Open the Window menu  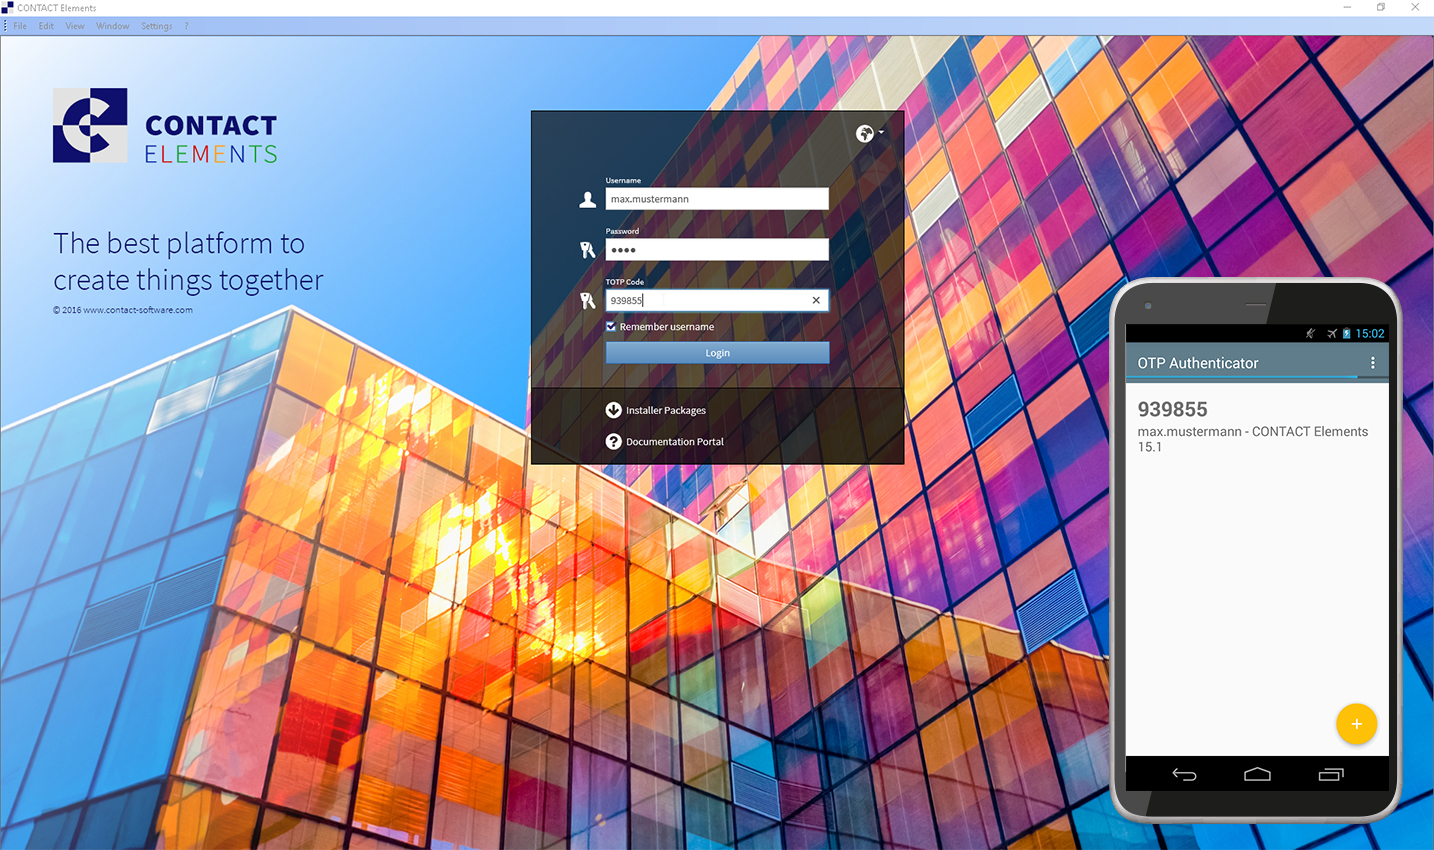[x=113, y=26]
